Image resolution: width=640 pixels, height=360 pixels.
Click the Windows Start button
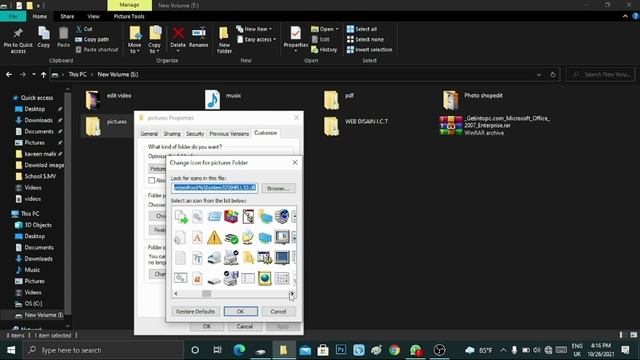(11, 350)
